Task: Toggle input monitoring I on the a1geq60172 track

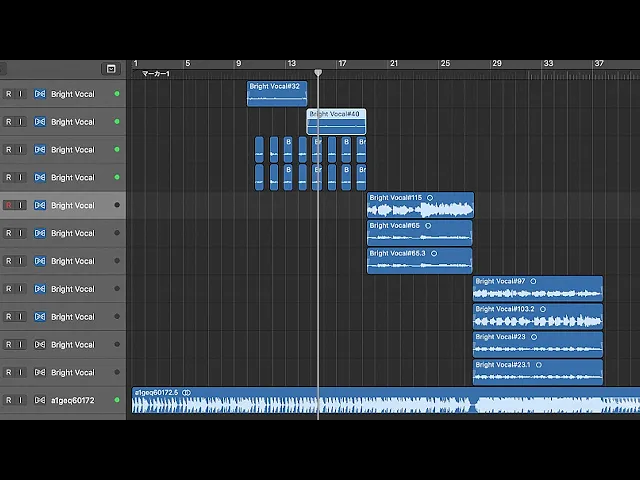Action: pyautogui.click(x=20, y=400)
